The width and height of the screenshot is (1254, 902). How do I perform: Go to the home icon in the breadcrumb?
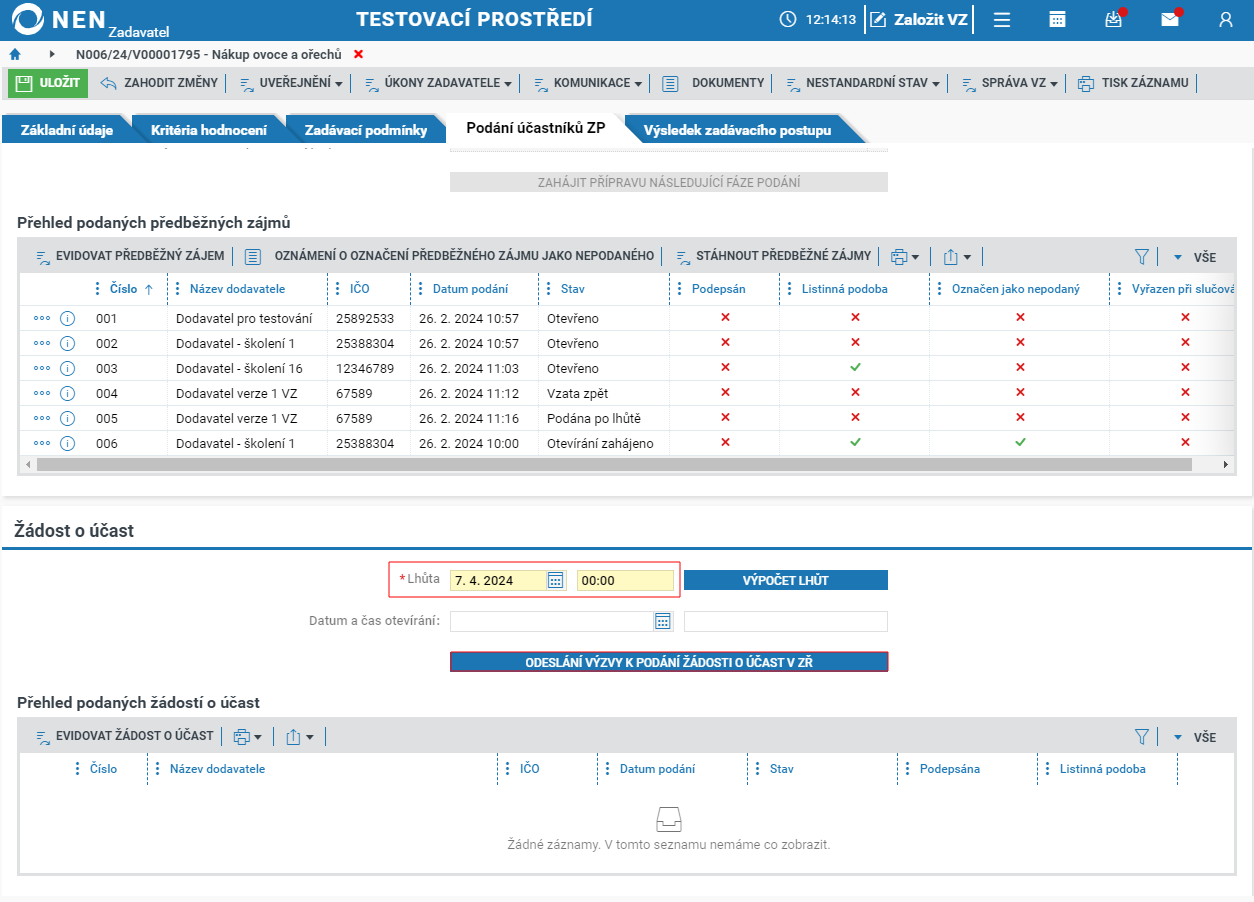(15, 54)
